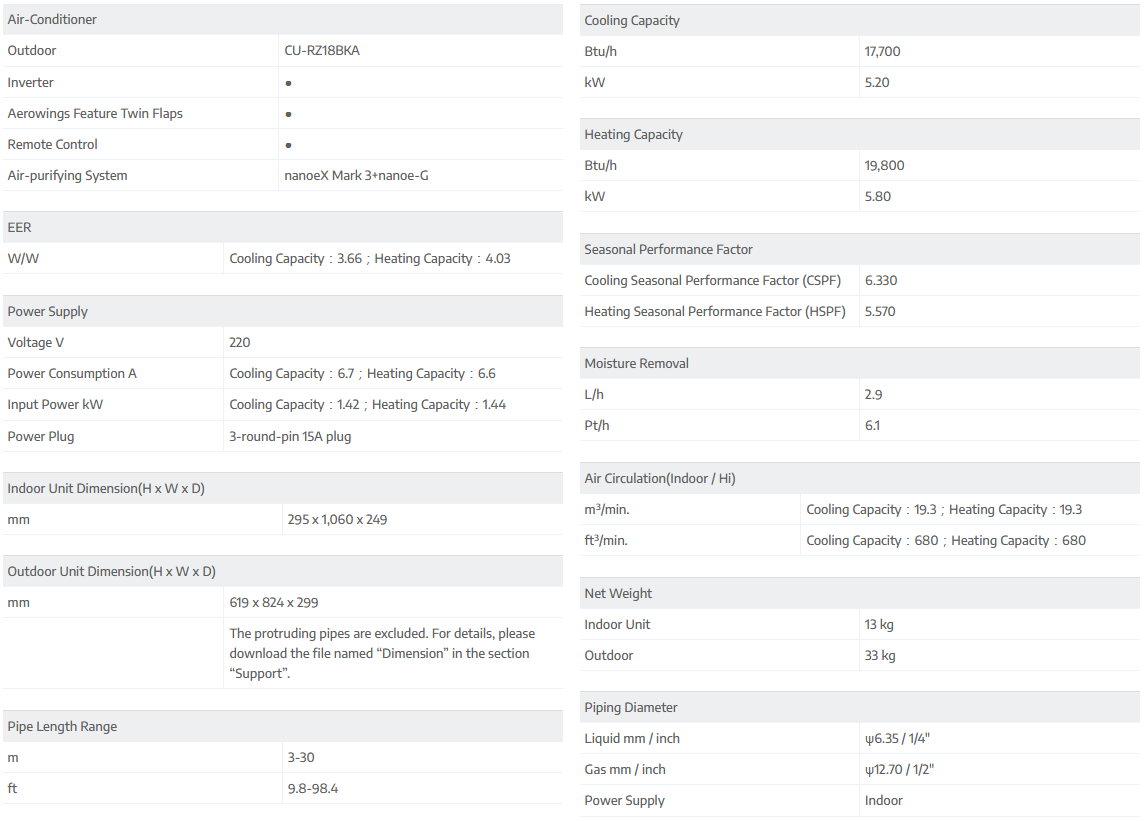Click the Moisture Removal section header
The image size is (1144, 821).
(x=636, y=364)
